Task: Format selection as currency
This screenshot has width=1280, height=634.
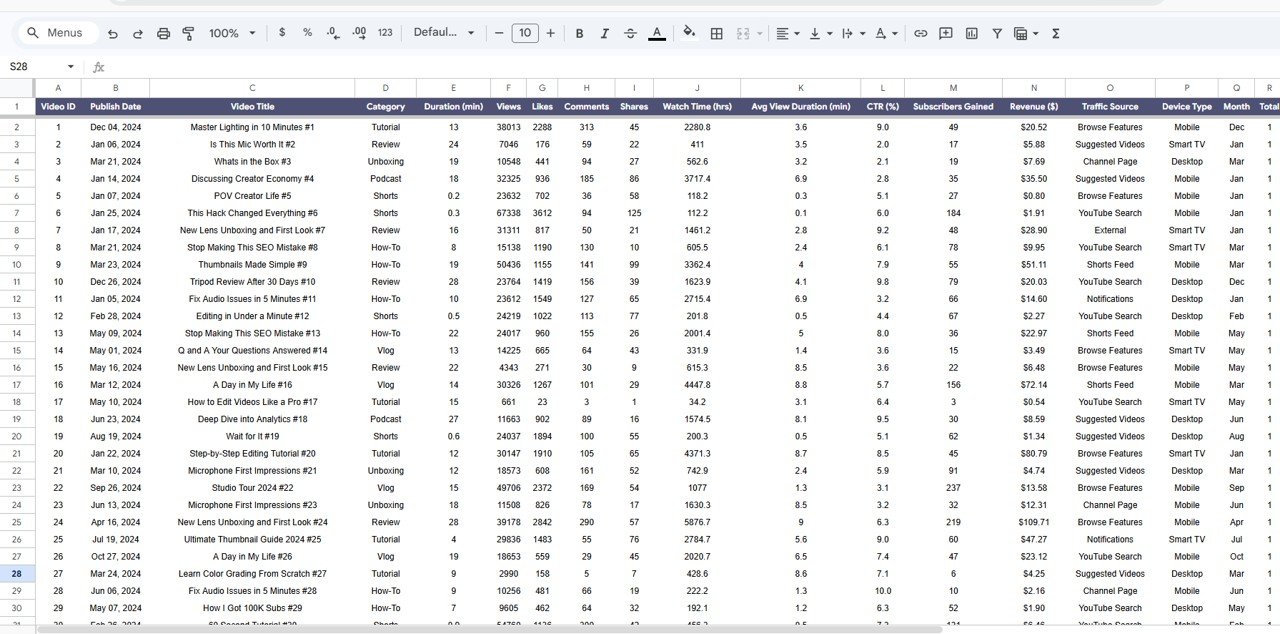Action: click(x=282, y=33)
